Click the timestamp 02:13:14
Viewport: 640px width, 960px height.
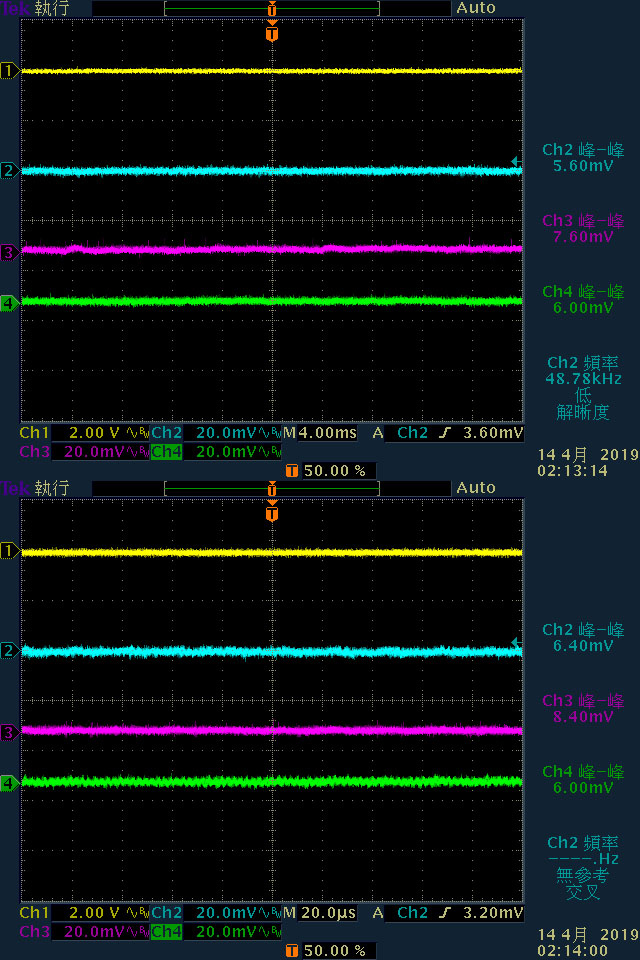572,471
